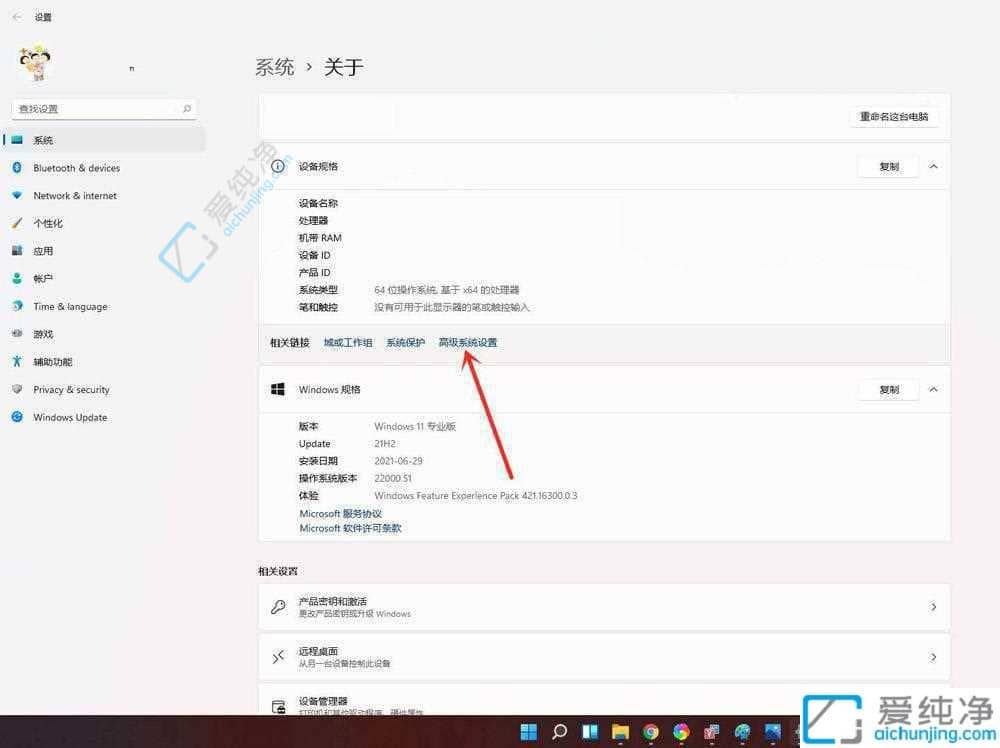Image resolution: width=1000 pixels, height=748 pixels.
Task: Click the 远程桌面 remote icon
Action: coord(278,657)
